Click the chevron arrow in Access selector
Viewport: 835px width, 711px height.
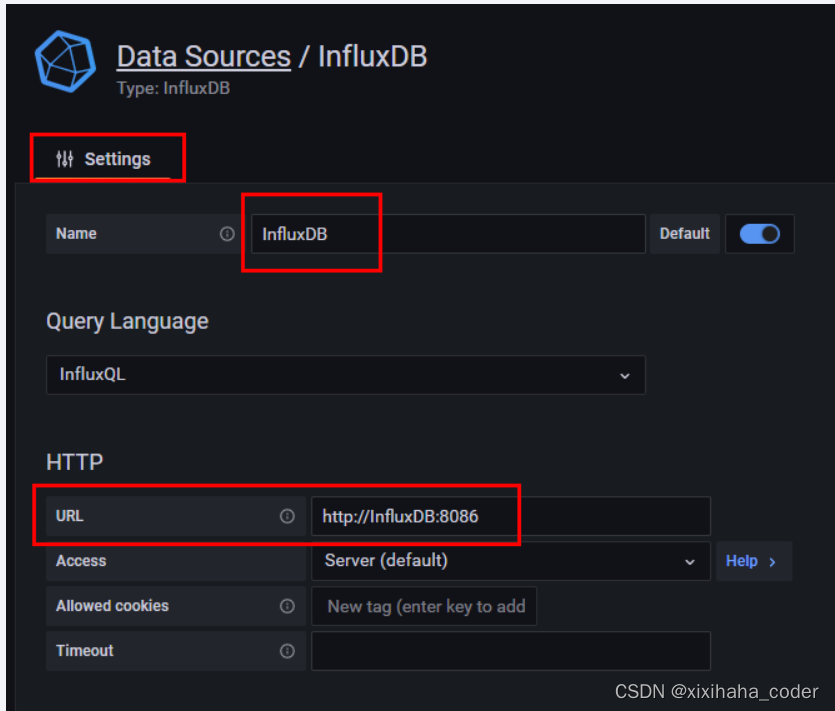(x=690, y=562)
